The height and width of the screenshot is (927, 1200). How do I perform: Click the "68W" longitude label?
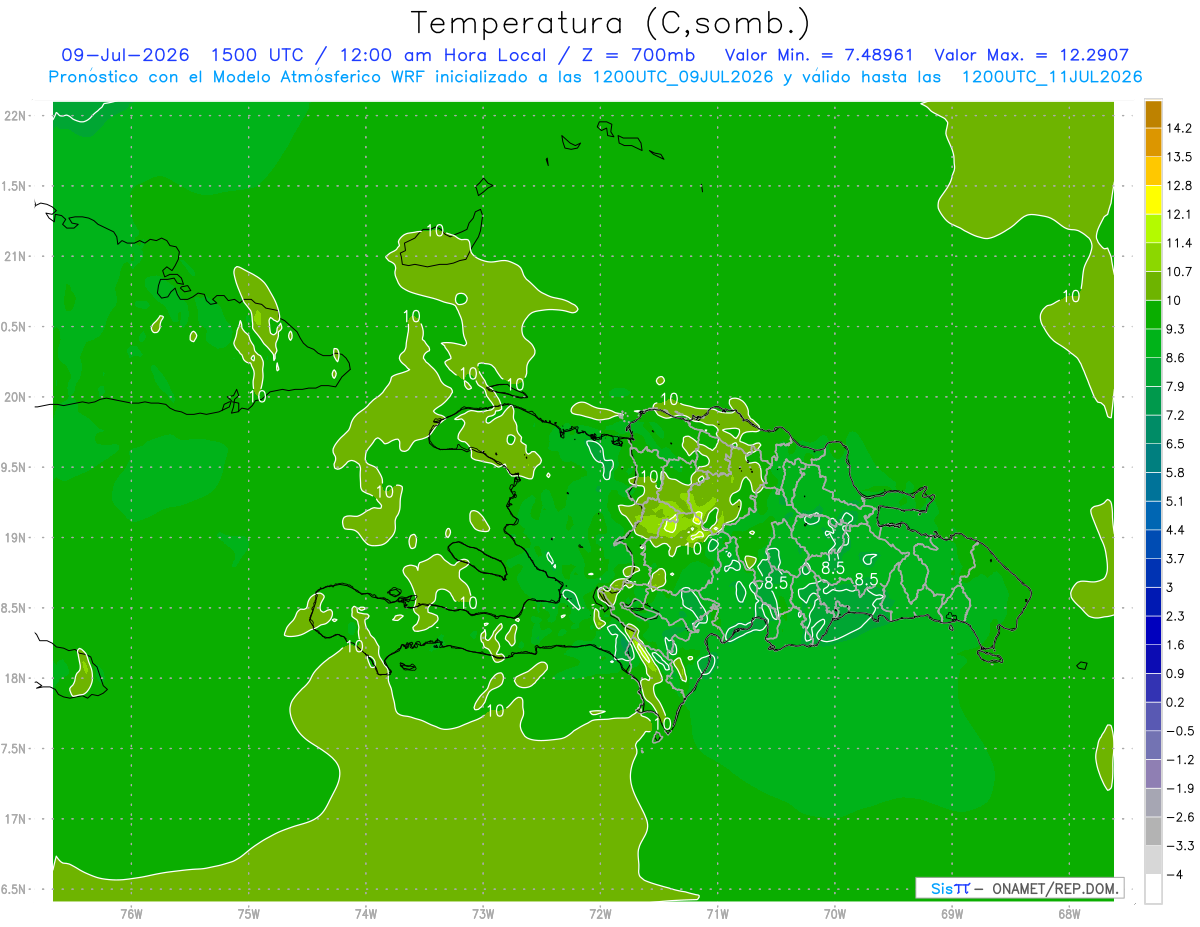point(1069,914)
